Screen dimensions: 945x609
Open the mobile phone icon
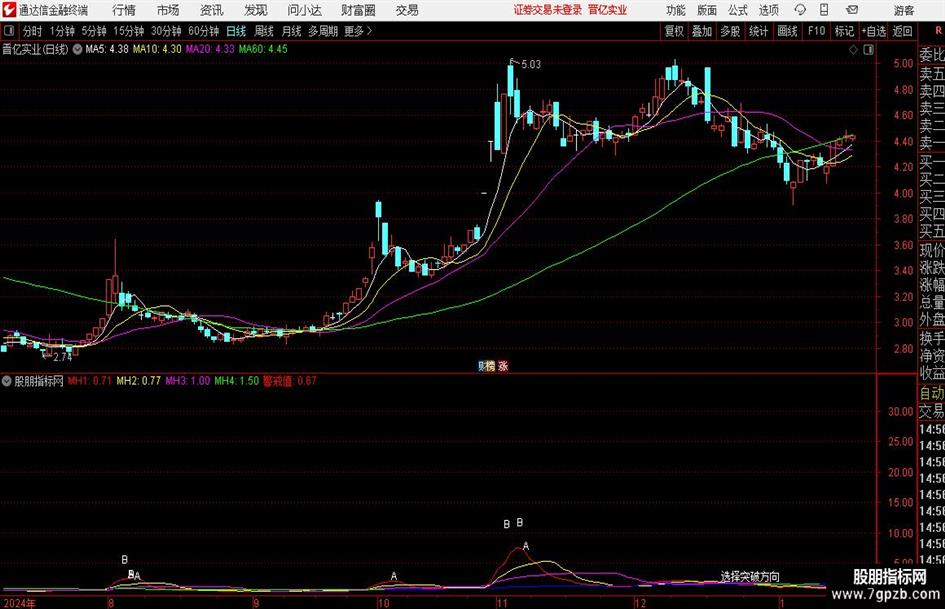[x=824, y=10]
